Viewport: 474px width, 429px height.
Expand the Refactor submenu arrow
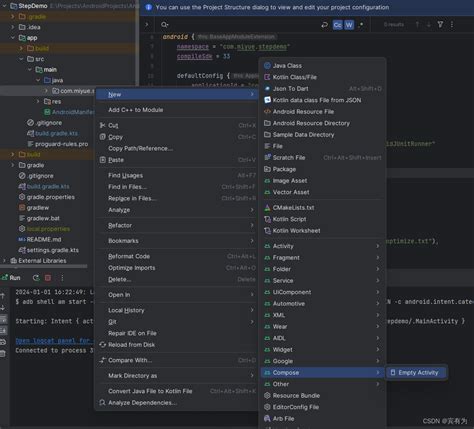252,225
